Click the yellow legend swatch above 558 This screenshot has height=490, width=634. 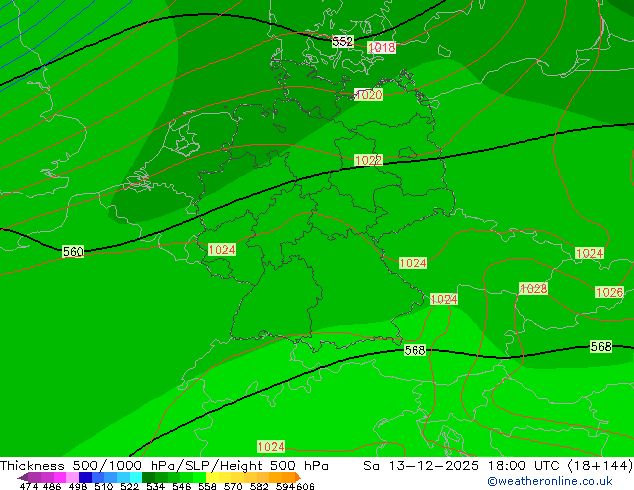coord(212,477)
